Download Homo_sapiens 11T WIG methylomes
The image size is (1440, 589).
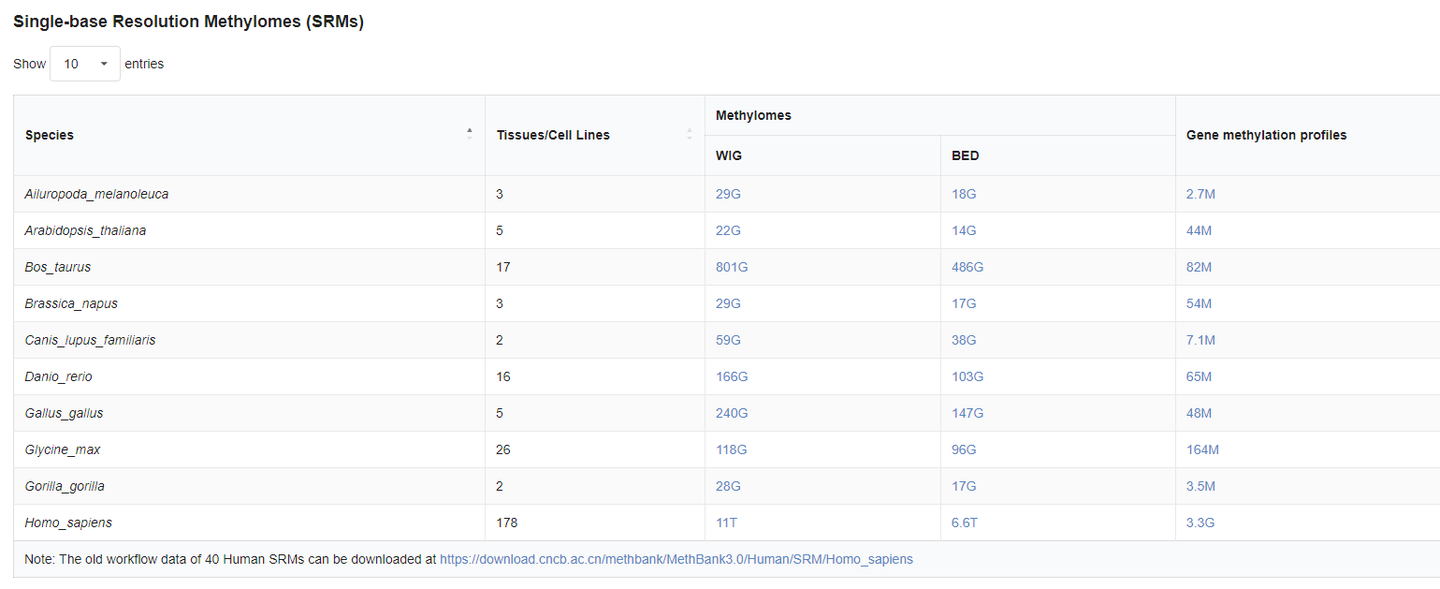[x=725, y=523]
